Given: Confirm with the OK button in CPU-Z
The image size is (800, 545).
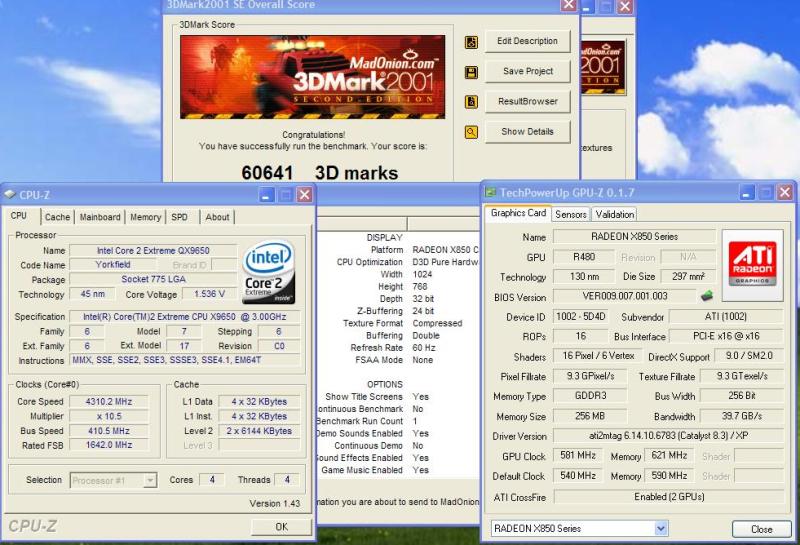Looking at the screenshot, I should point(282,527).
